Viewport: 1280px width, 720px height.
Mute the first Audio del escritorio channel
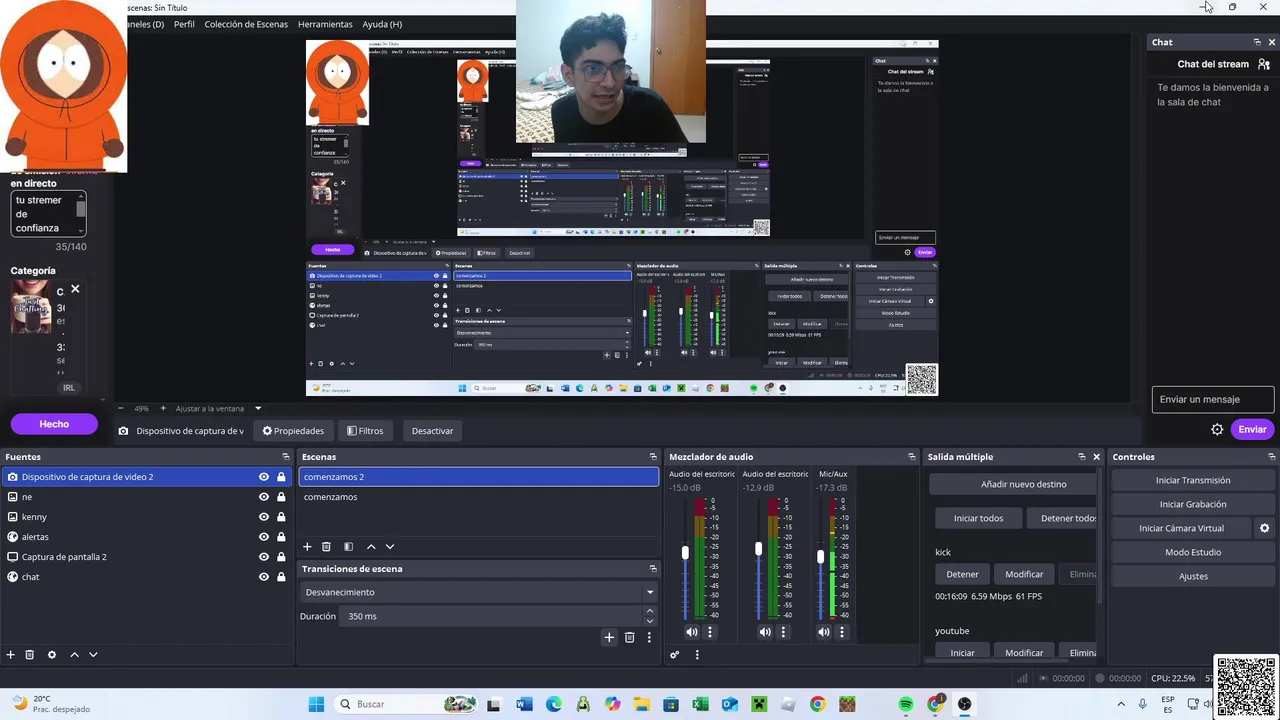coord(692,632)
